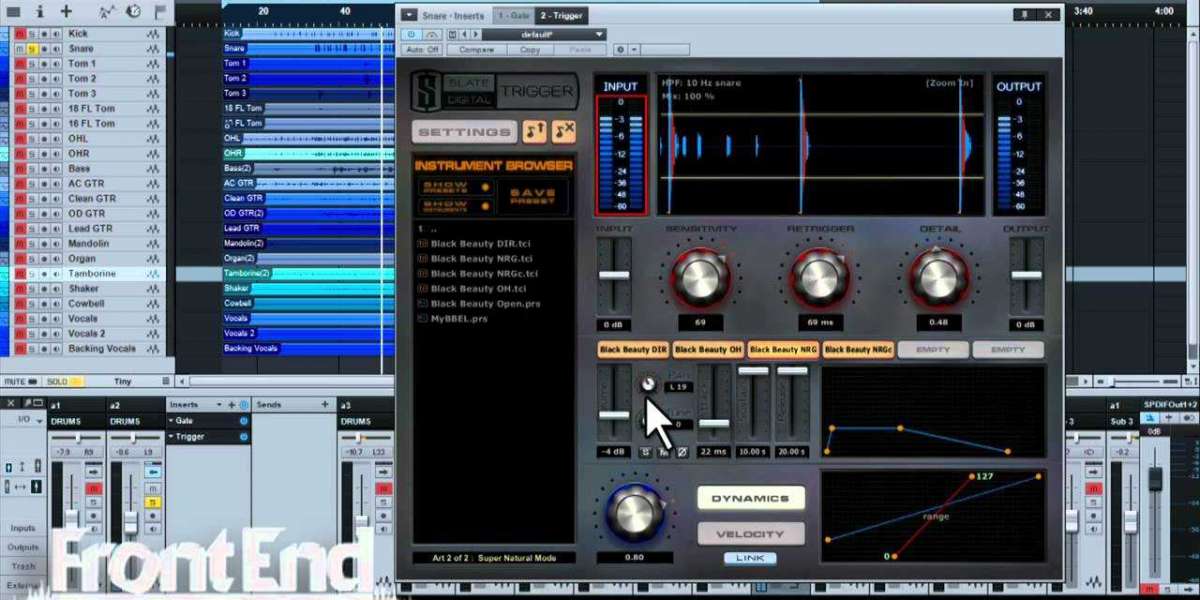Click Trigger's note-up arrow icon beside Settings

(x=534, y=131)
